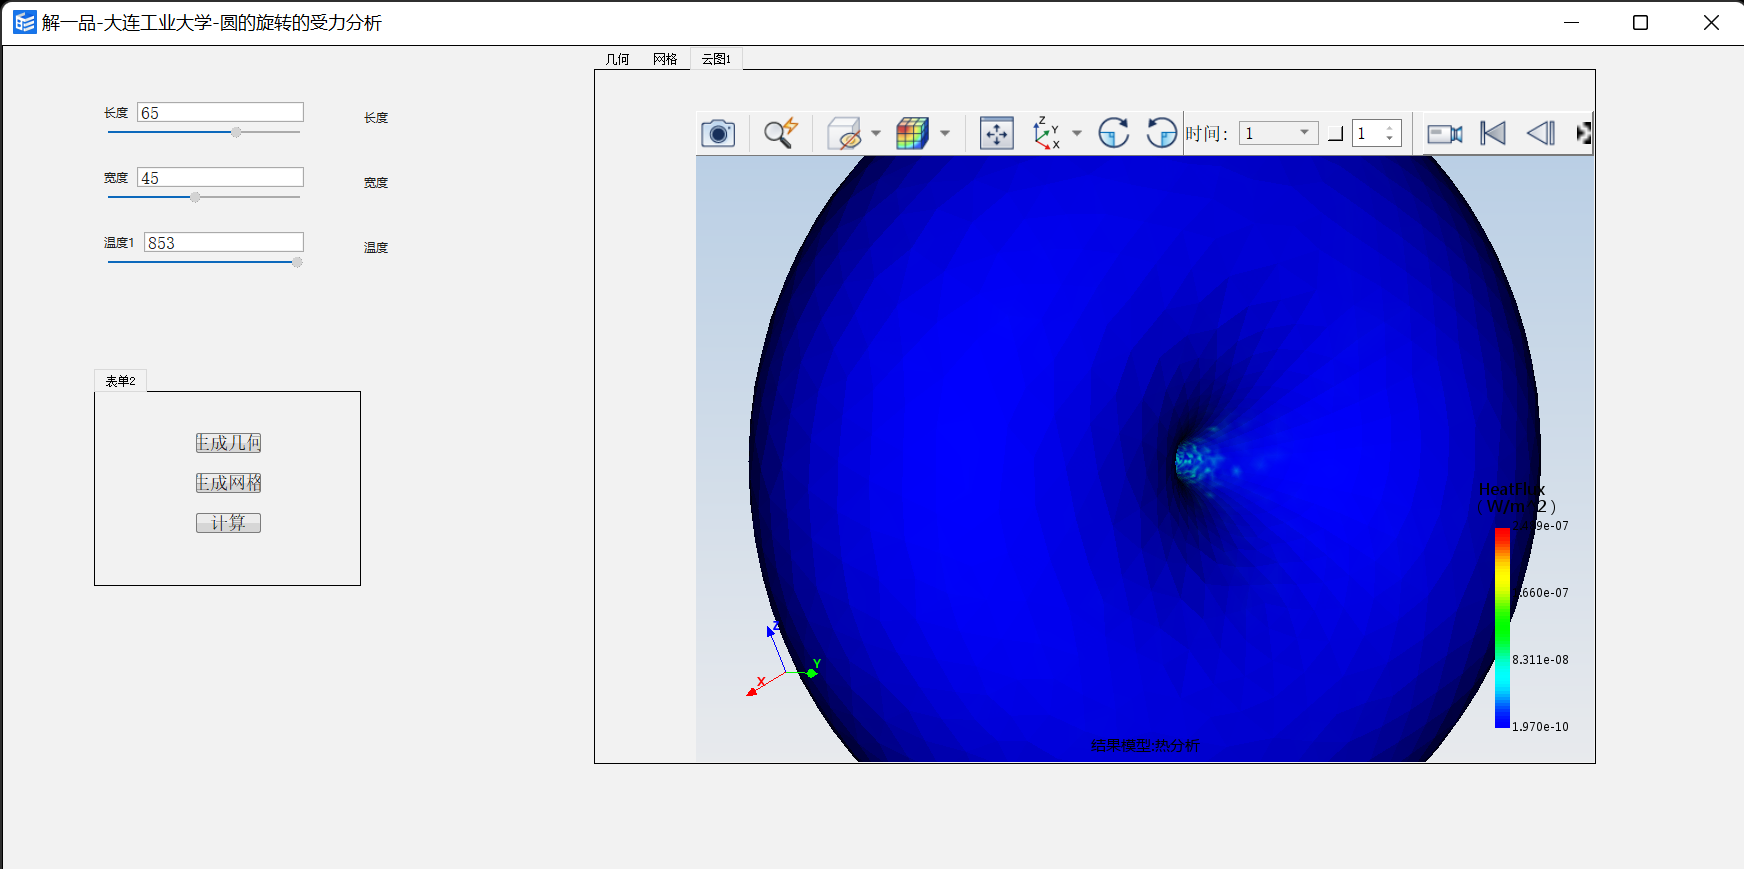Open the hide-object cube dropdown arrow
The image size is (1744, 869).
click(876, 133)
